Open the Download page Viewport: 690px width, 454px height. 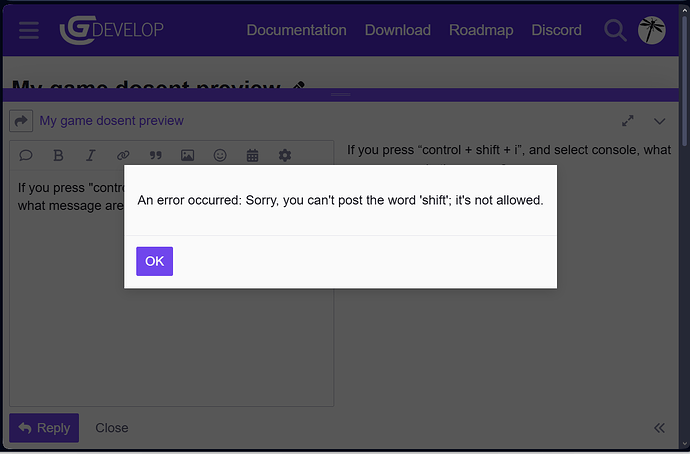tap(397, 30)
